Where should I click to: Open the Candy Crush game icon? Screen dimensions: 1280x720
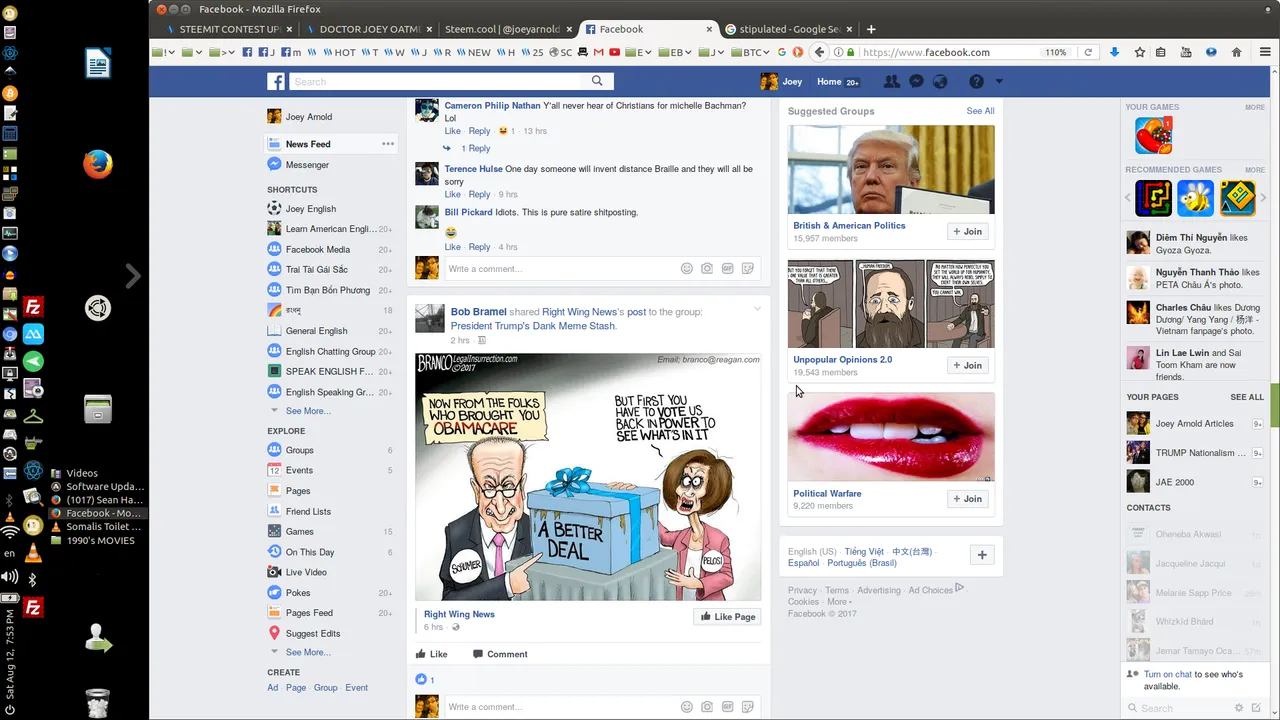(1153, 135)
